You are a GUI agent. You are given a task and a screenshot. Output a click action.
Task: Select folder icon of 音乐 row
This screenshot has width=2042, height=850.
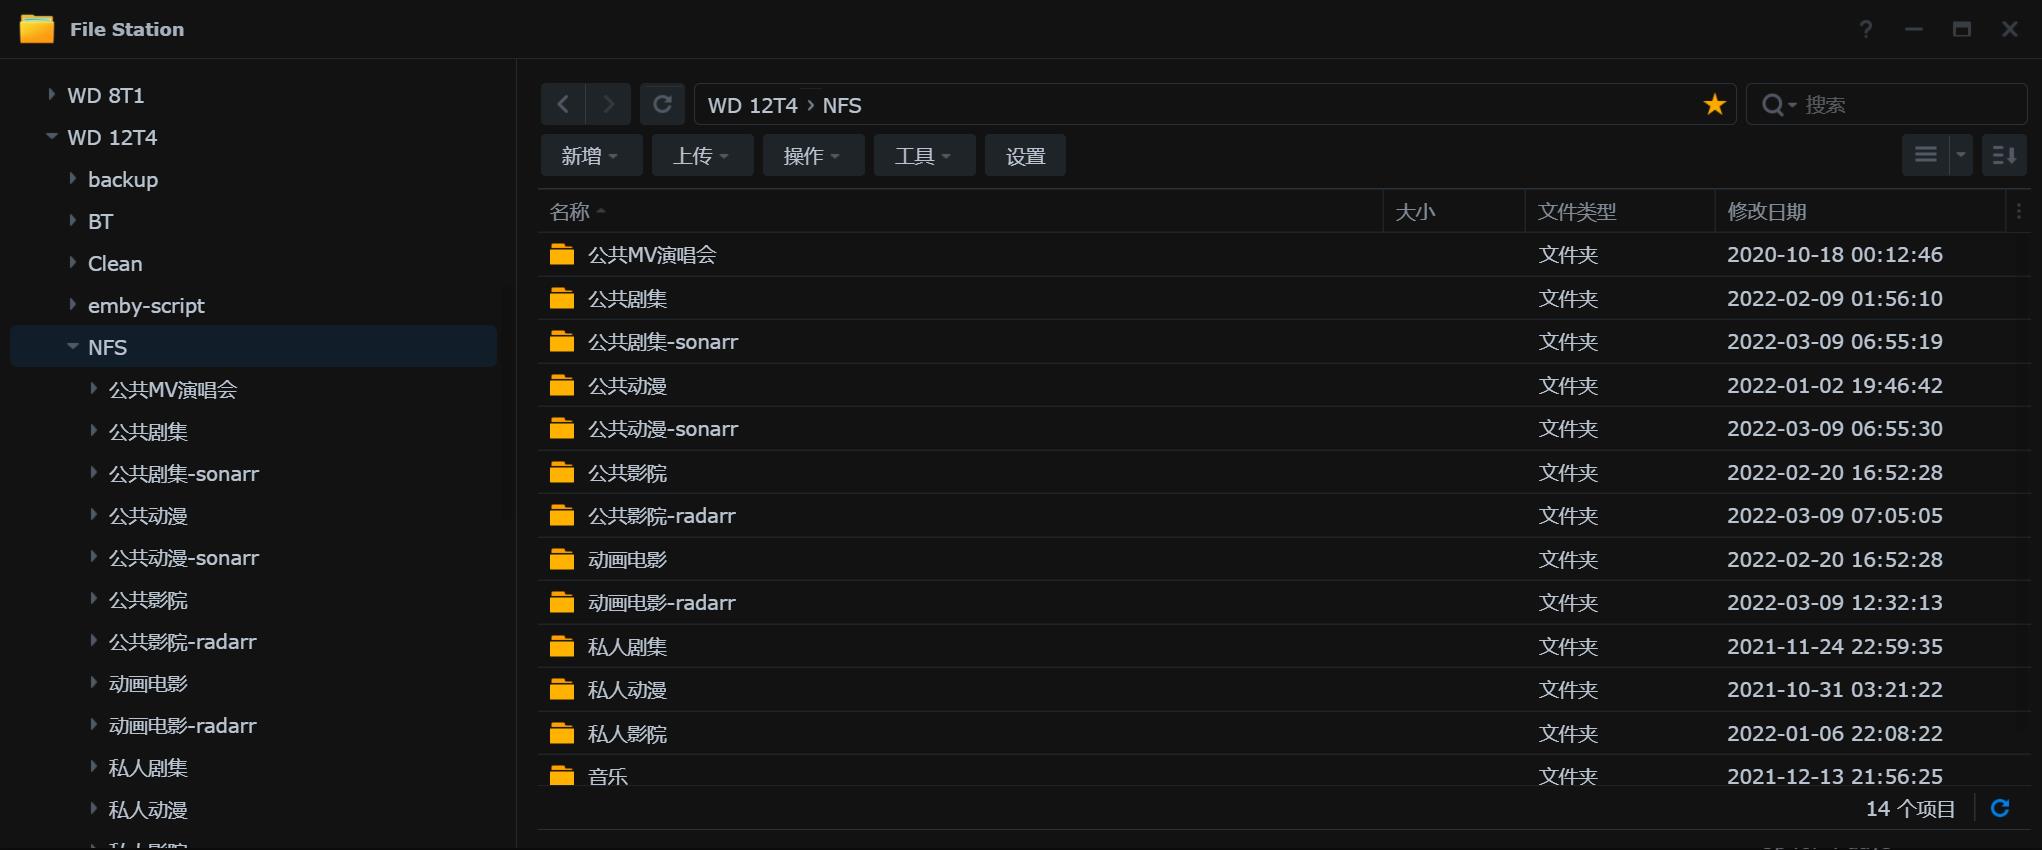pos(562,775)
